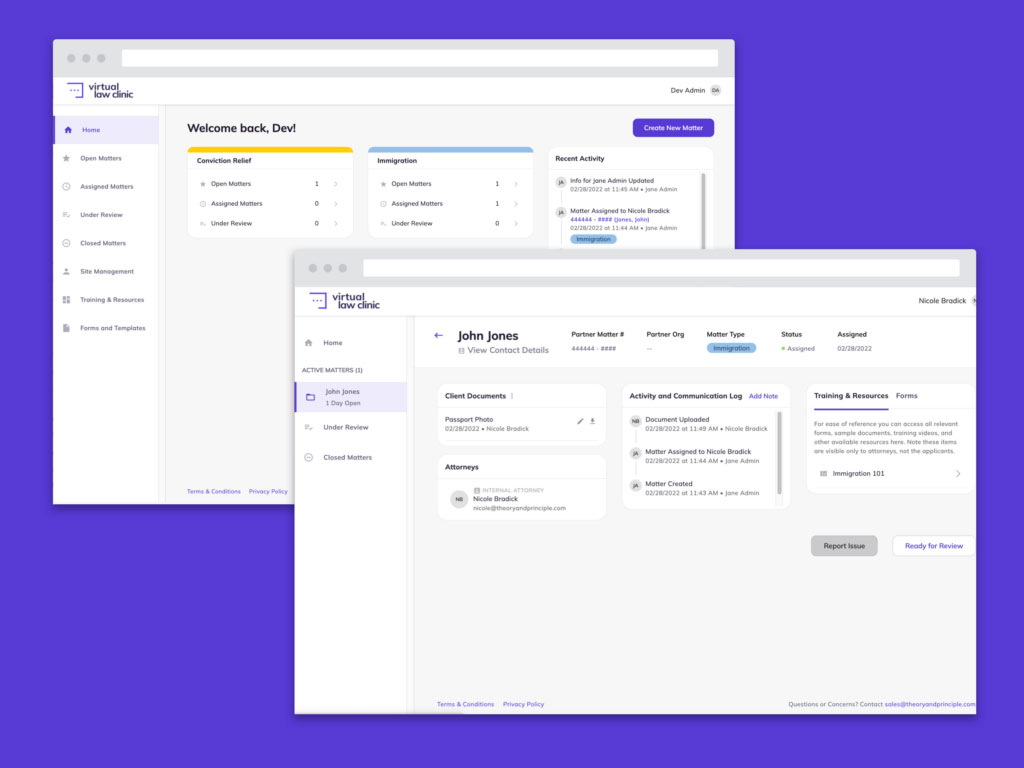
Task: Click the Site Management person icon
Action: (66, 271)
